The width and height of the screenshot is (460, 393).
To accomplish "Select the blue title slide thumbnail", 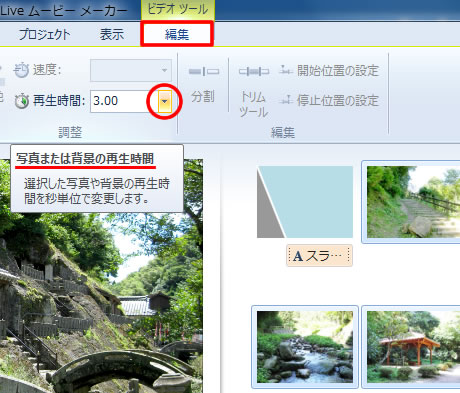I will (305, 202).
